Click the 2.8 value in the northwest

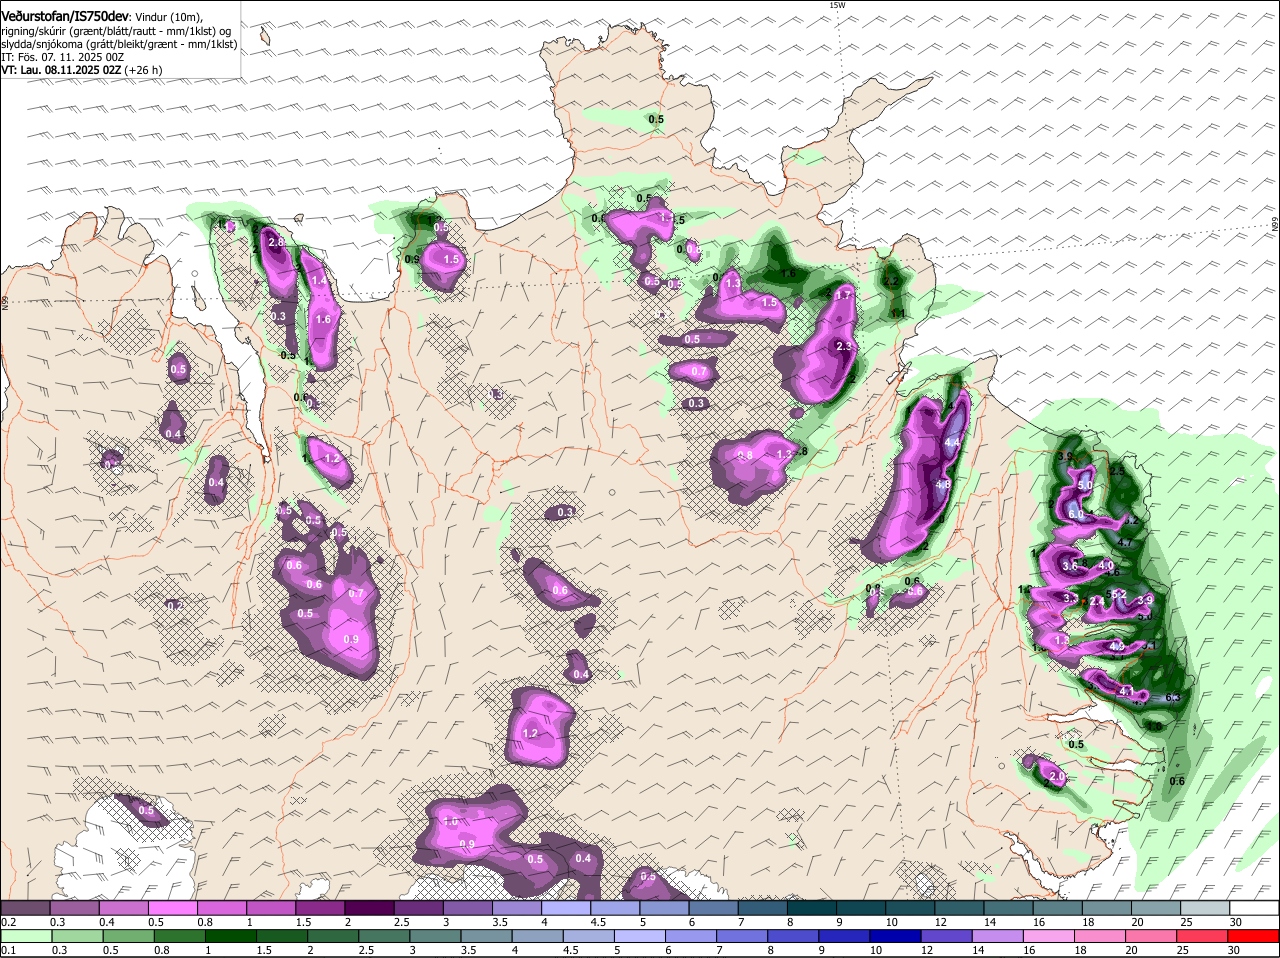[277, 242]
